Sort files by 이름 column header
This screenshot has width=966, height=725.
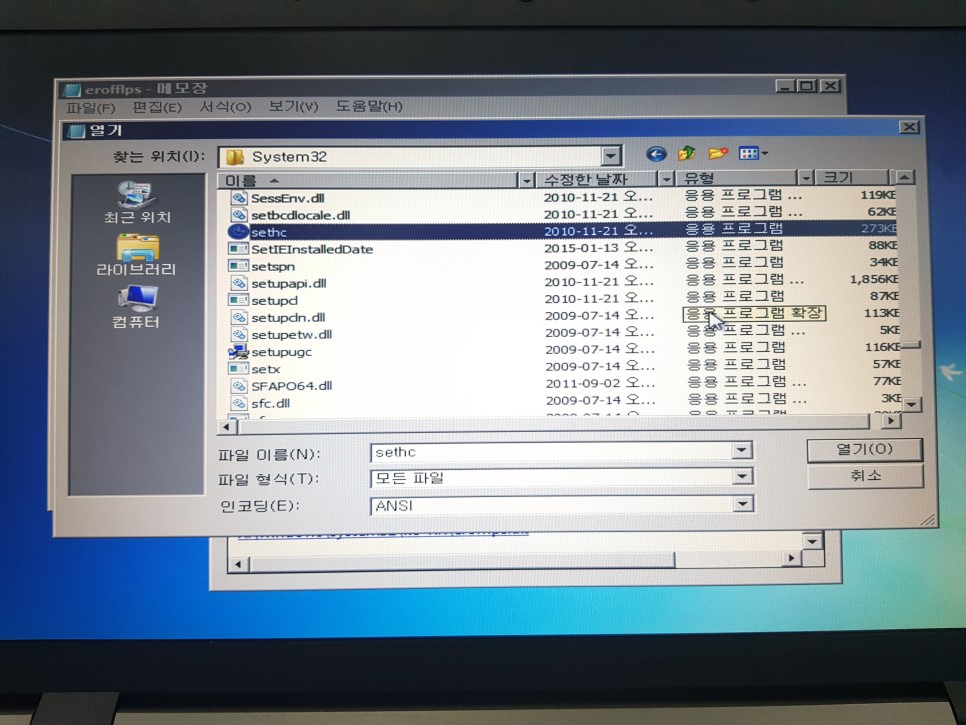368,180
